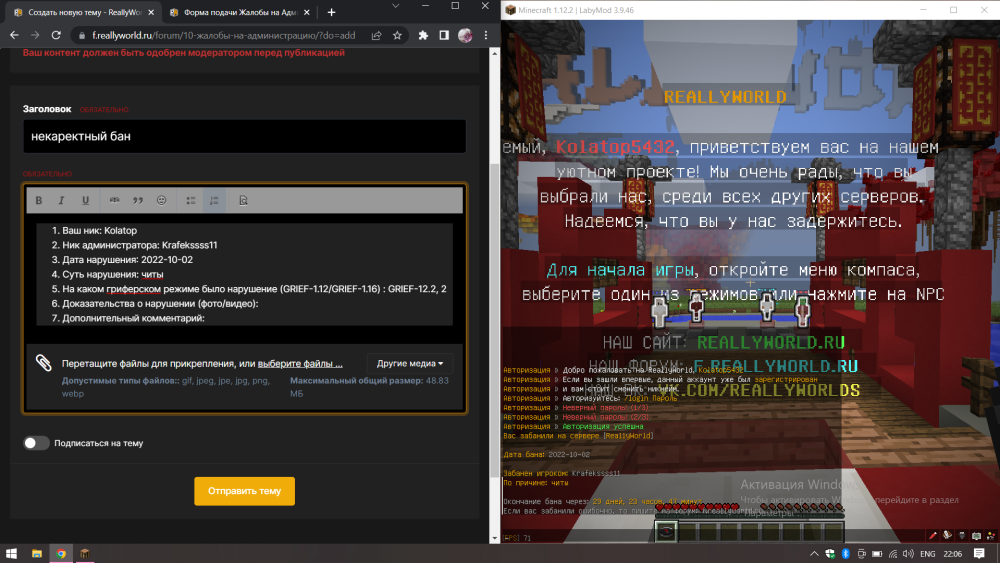Show hidden system tray icons
Screen dimensions: 1000x563
814,553
